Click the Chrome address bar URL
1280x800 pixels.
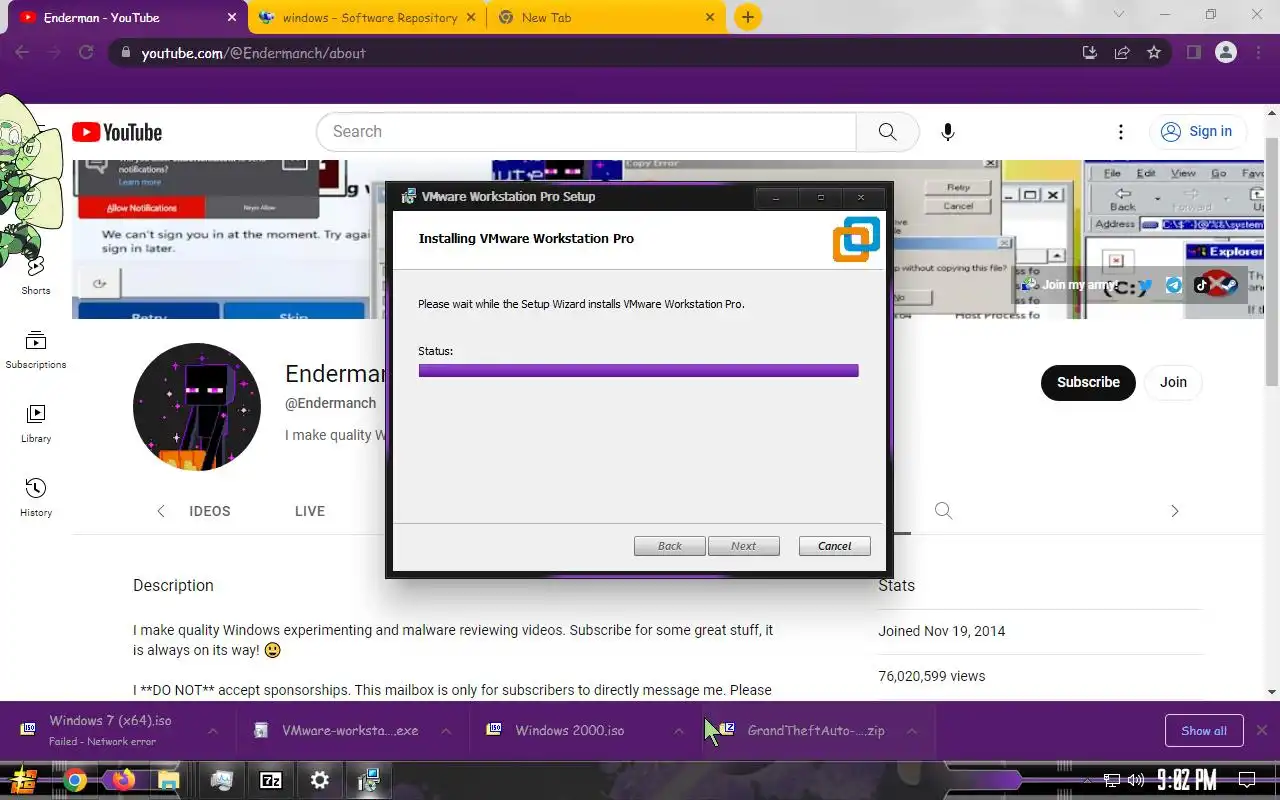click(253, 53)
